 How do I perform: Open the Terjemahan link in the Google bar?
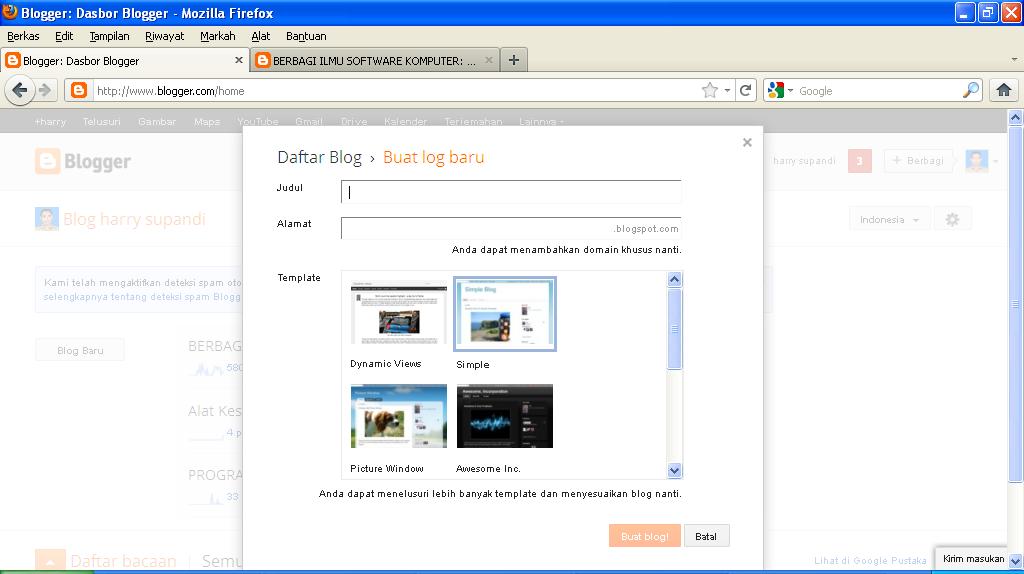coord(473,121)
